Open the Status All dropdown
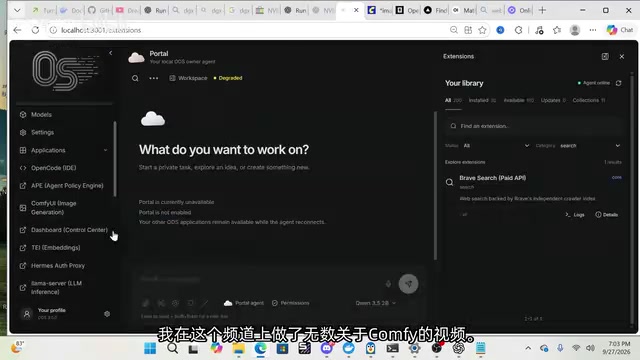The height and width of the screenshot is (360, 640). (x=496, y=146)
